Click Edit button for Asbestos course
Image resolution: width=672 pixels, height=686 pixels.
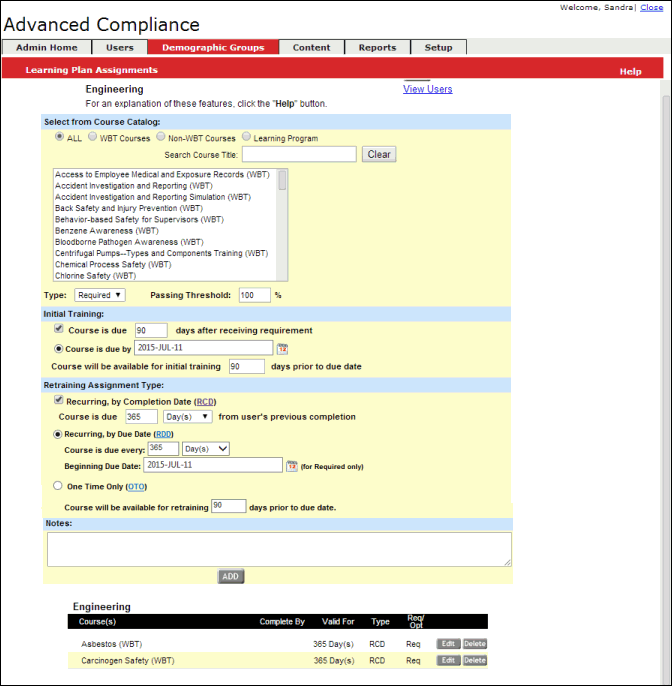[x=449, y=644]
